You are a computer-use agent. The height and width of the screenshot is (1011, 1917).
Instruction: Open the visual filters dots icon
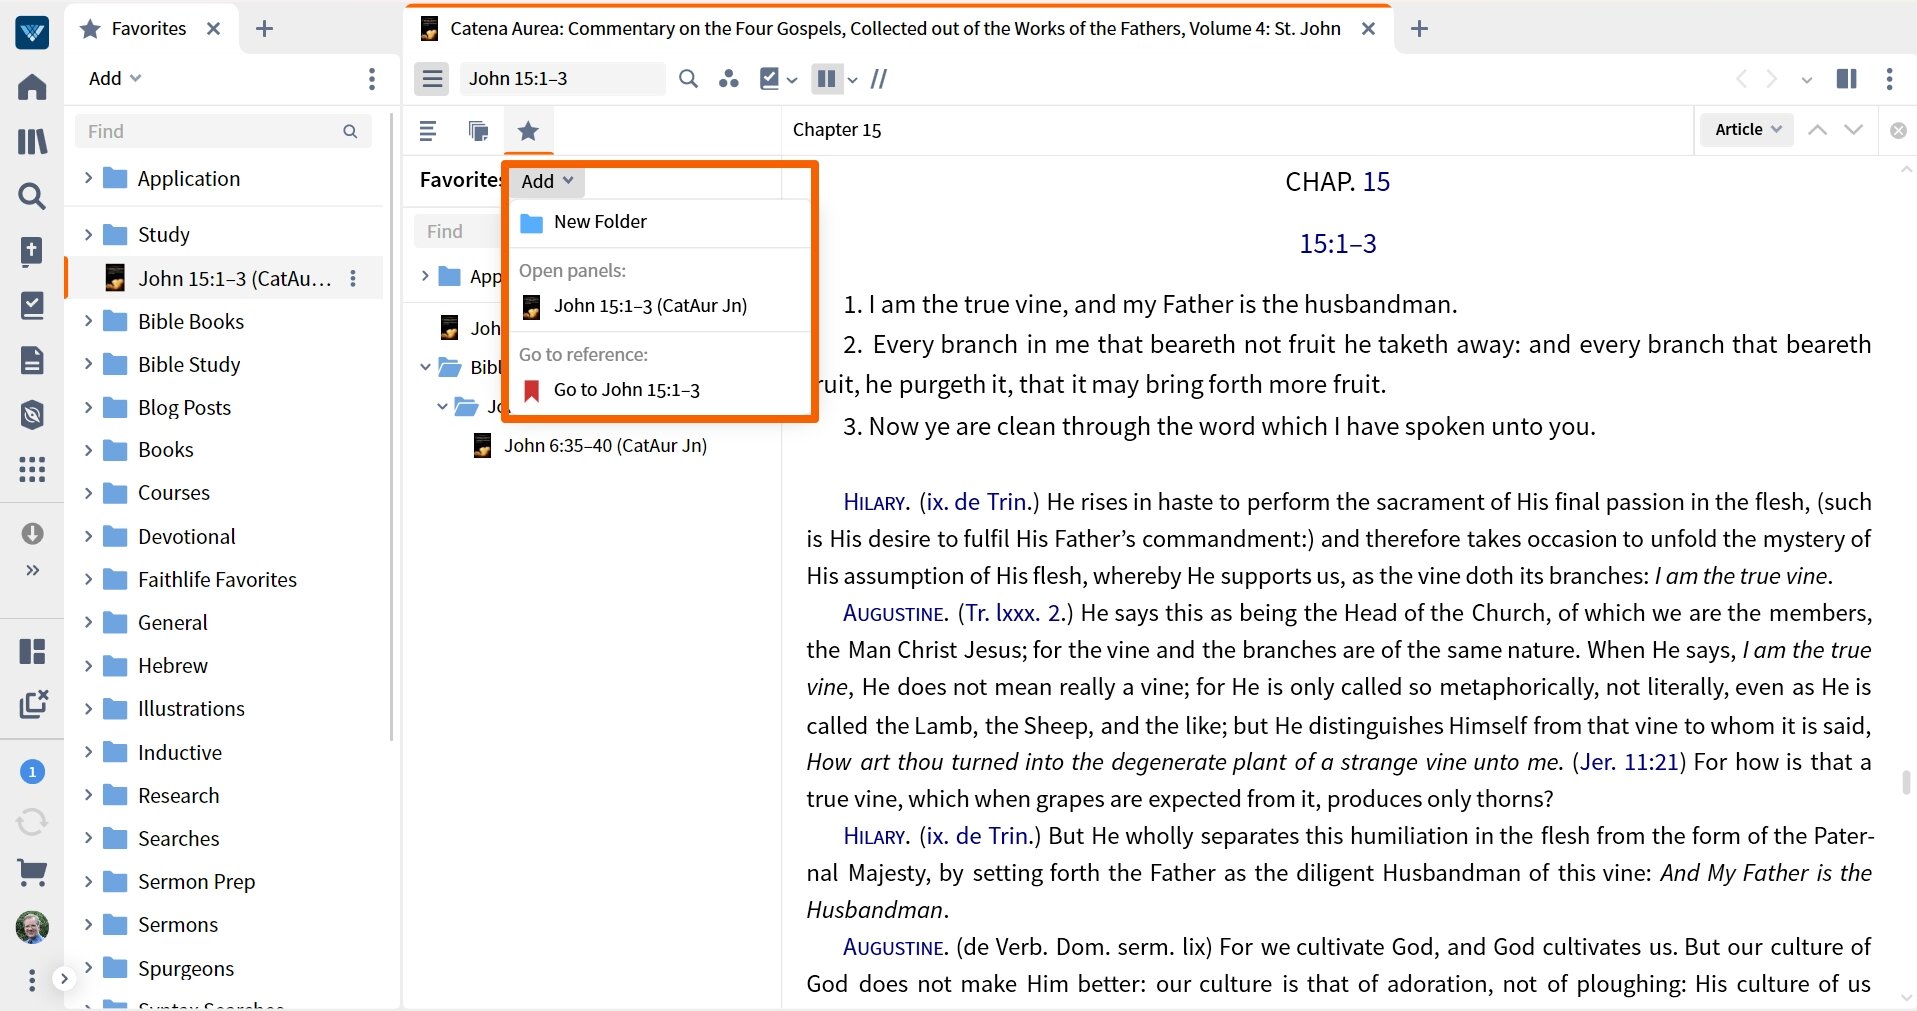tap(729, 78)
